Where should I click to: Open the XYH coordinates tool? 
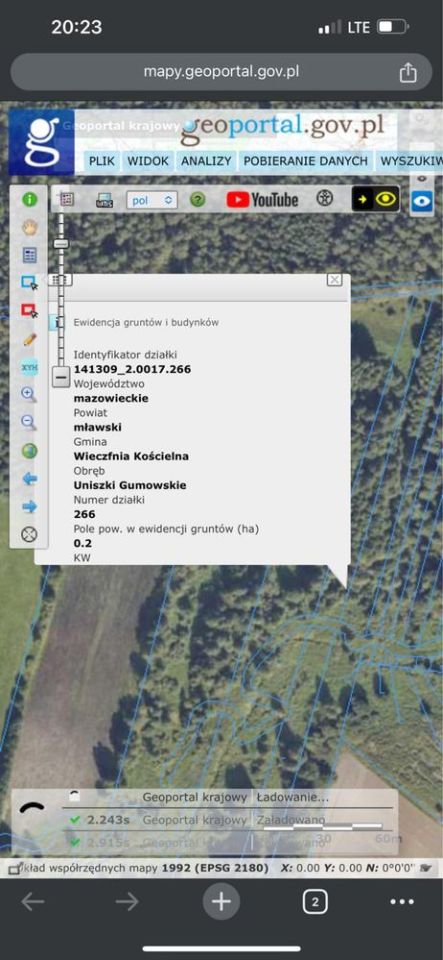pyautogui.click(x=29, y=367)
